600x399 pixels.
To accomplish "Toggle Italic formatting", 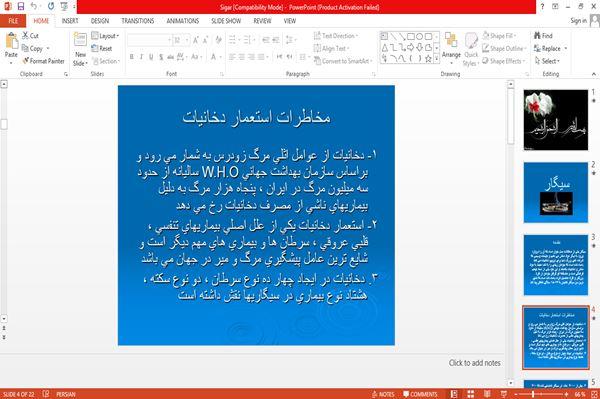I will 141,57.
